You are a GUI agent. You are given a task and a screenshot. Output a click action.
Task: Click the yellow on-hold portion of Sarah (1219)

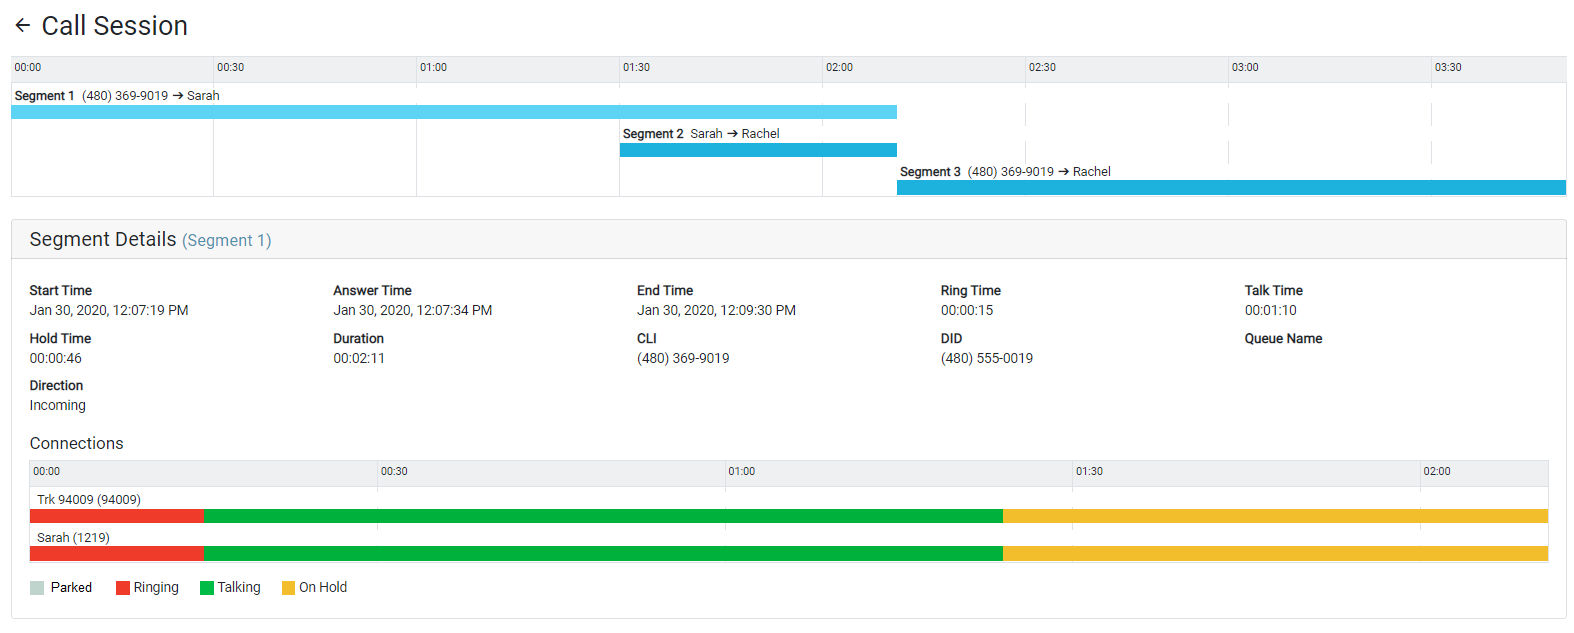pos(1275,554)
